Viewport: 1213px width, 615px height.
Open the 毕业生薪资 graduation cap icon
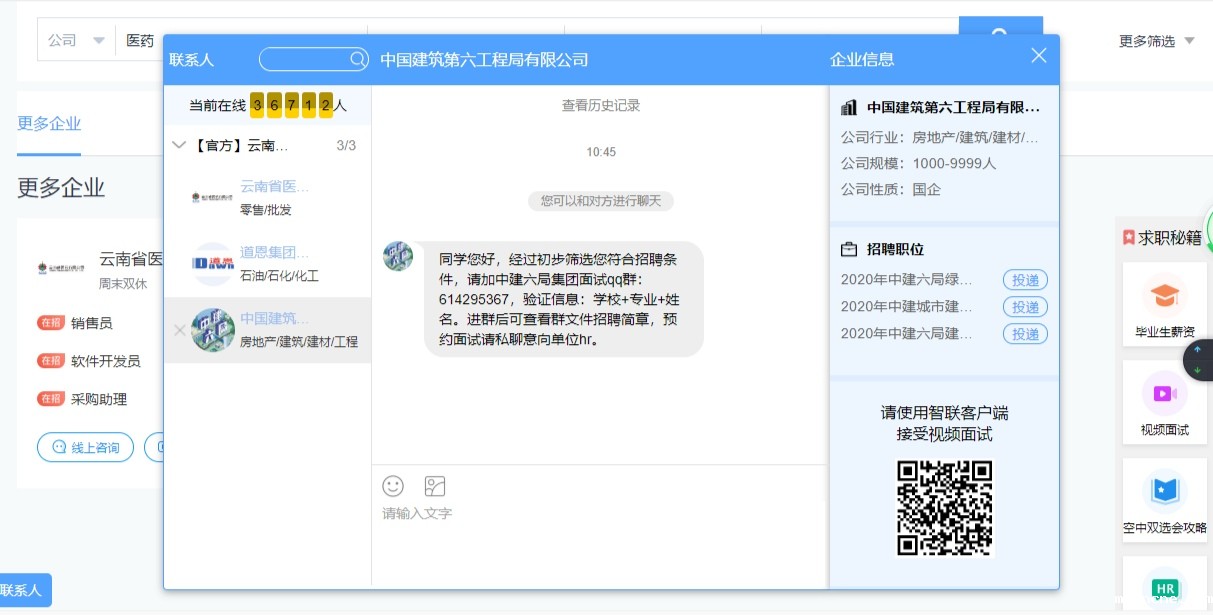pyautogui.click(x=1164, y=296)
